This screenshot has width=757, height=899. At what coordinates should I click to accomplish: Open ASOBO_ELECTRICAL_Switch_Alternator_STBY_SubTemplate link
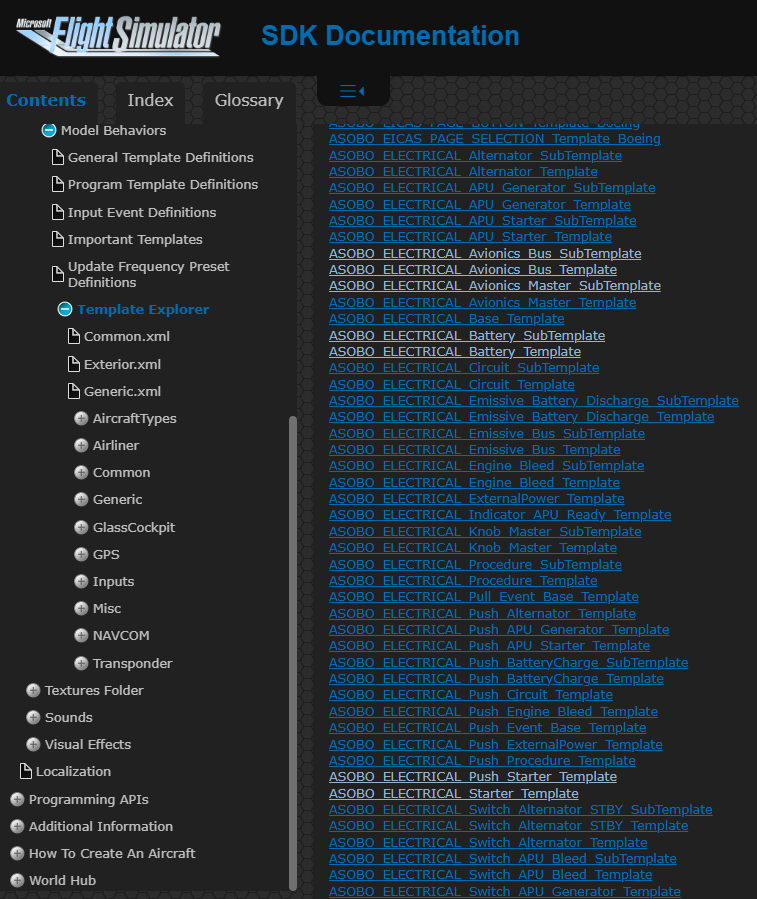click(x=521, y=810)
